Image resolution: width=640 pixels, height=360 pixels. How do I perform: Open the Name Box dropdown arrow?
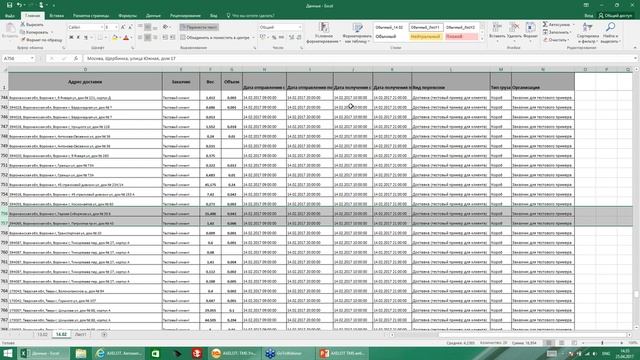tap(32, 58)
